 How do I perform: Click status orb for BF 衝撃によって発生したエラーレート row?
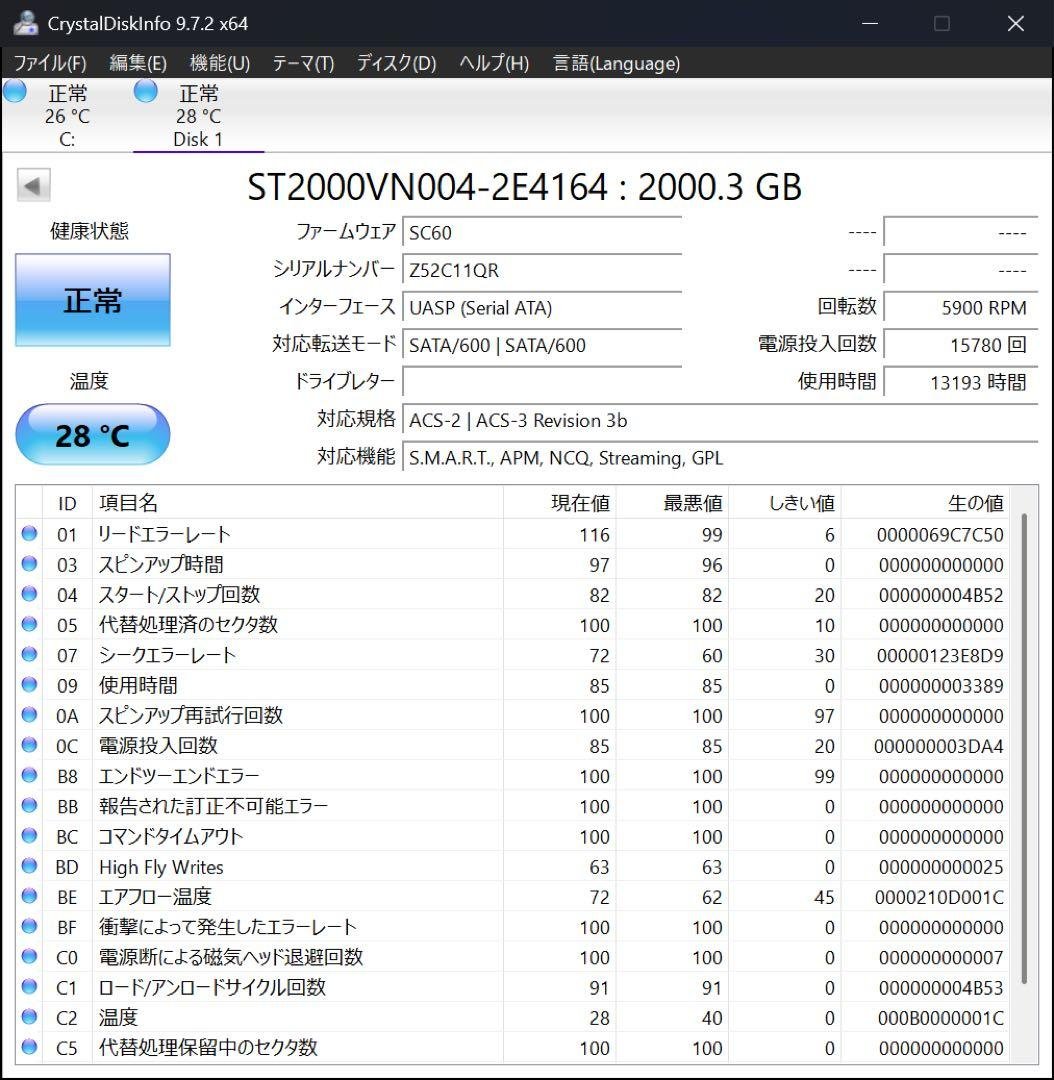tap(29, 926)
